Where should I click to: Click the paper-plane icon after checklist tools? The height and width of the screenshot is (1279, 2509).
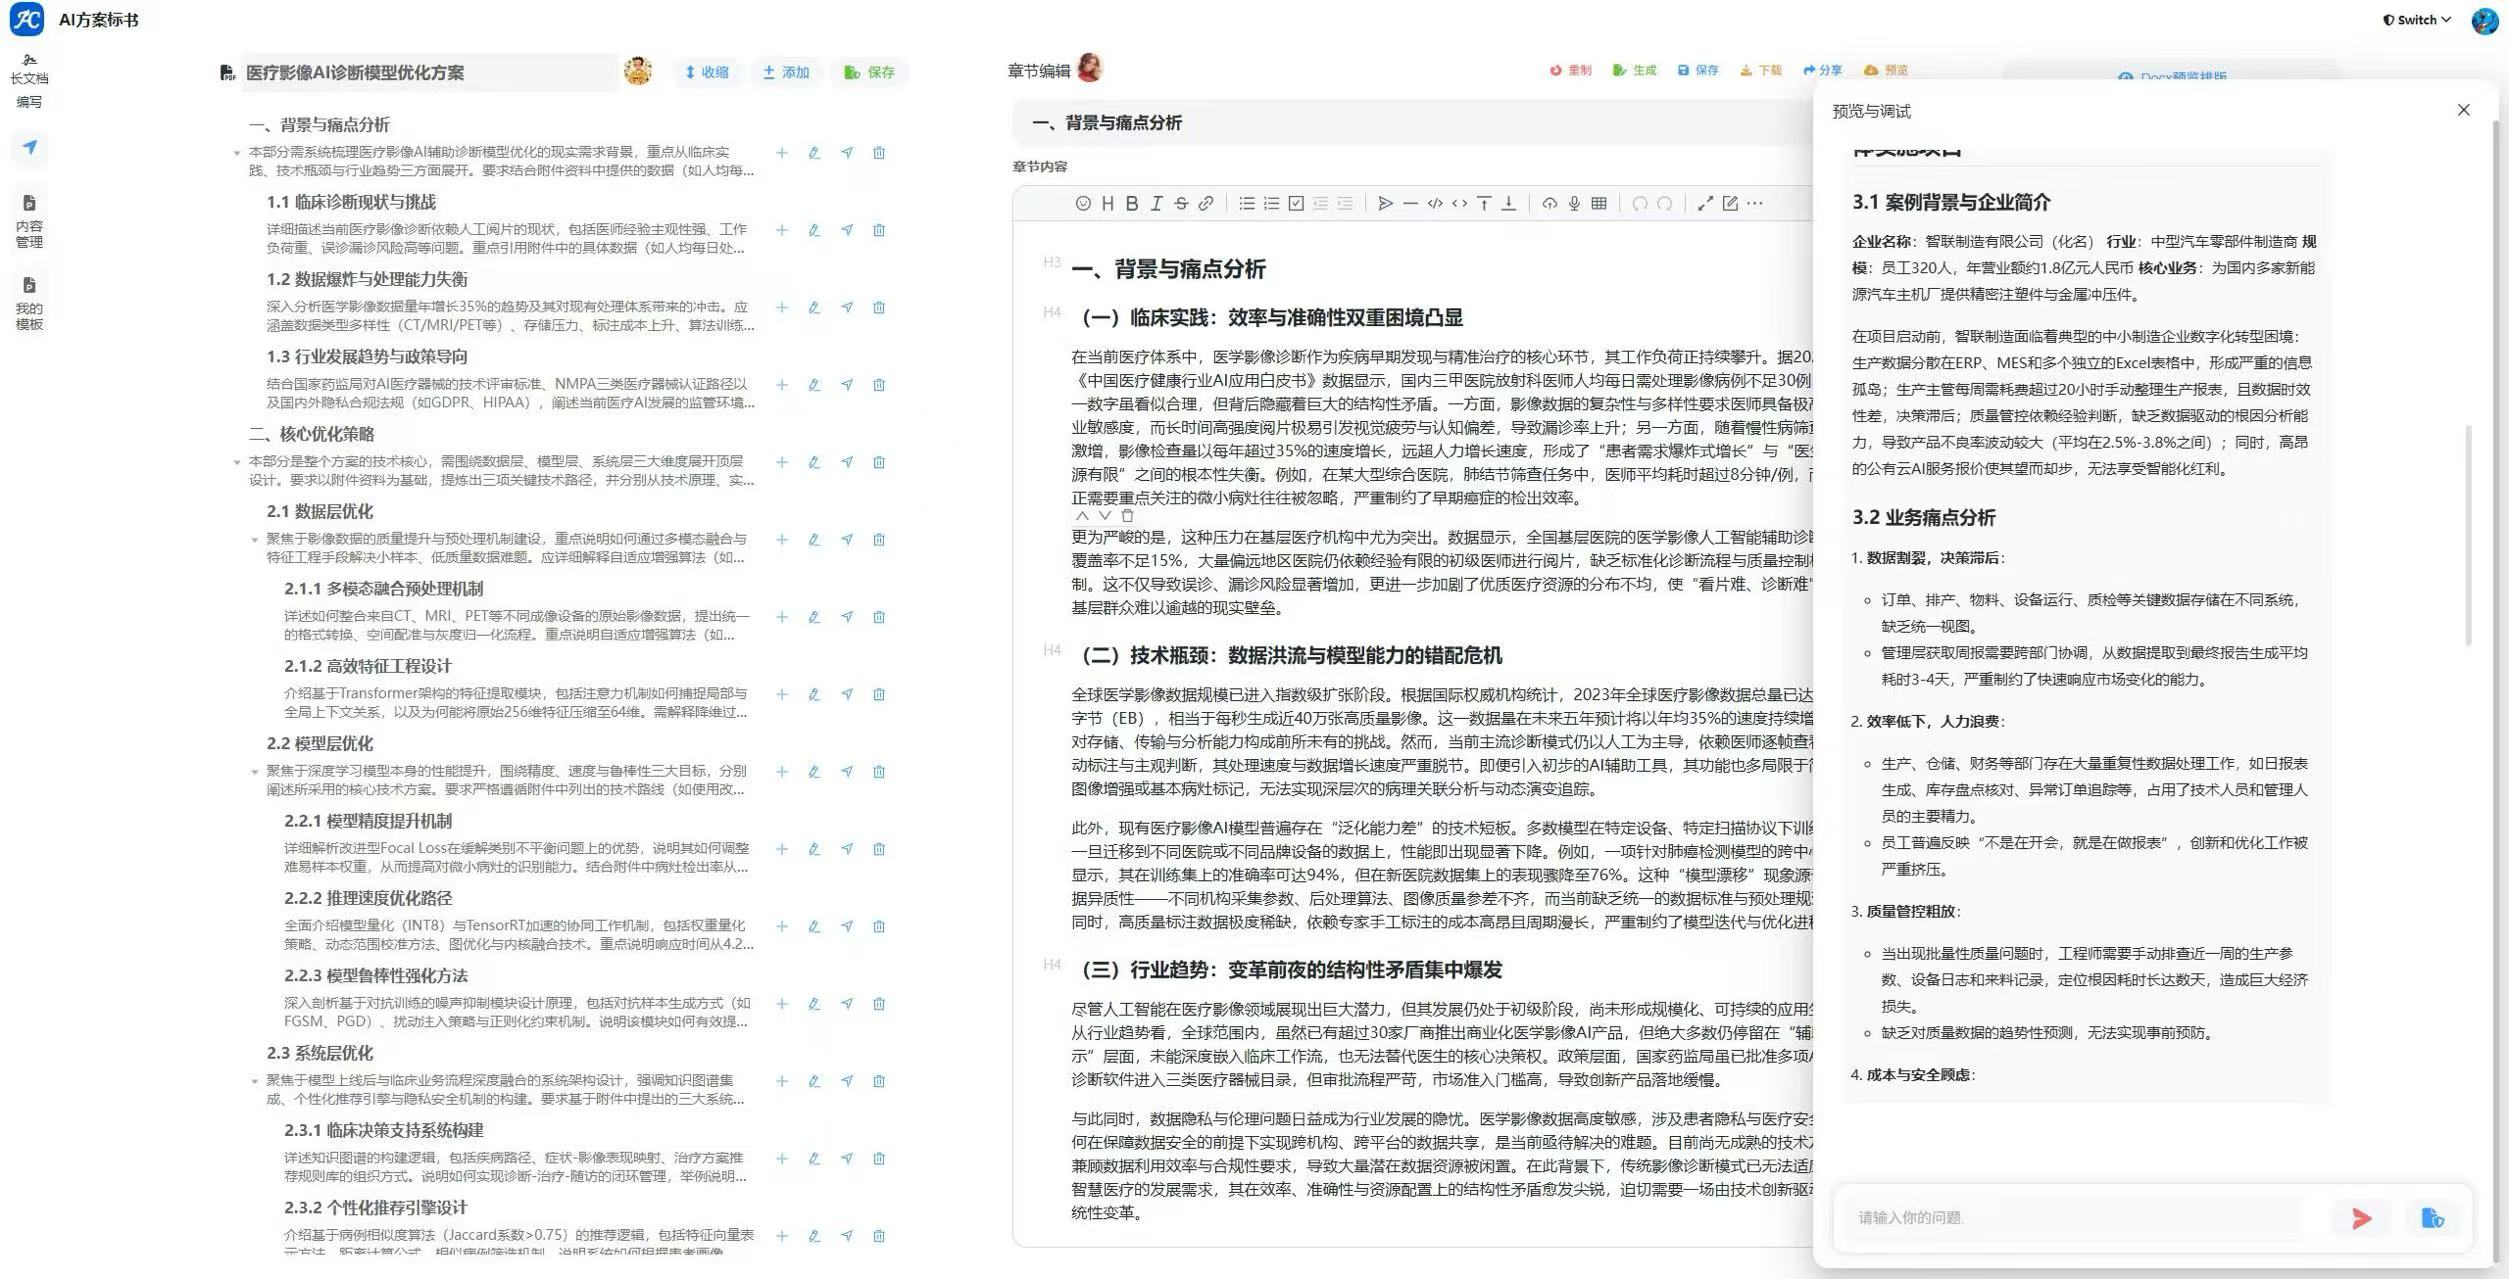(1385, 203)
